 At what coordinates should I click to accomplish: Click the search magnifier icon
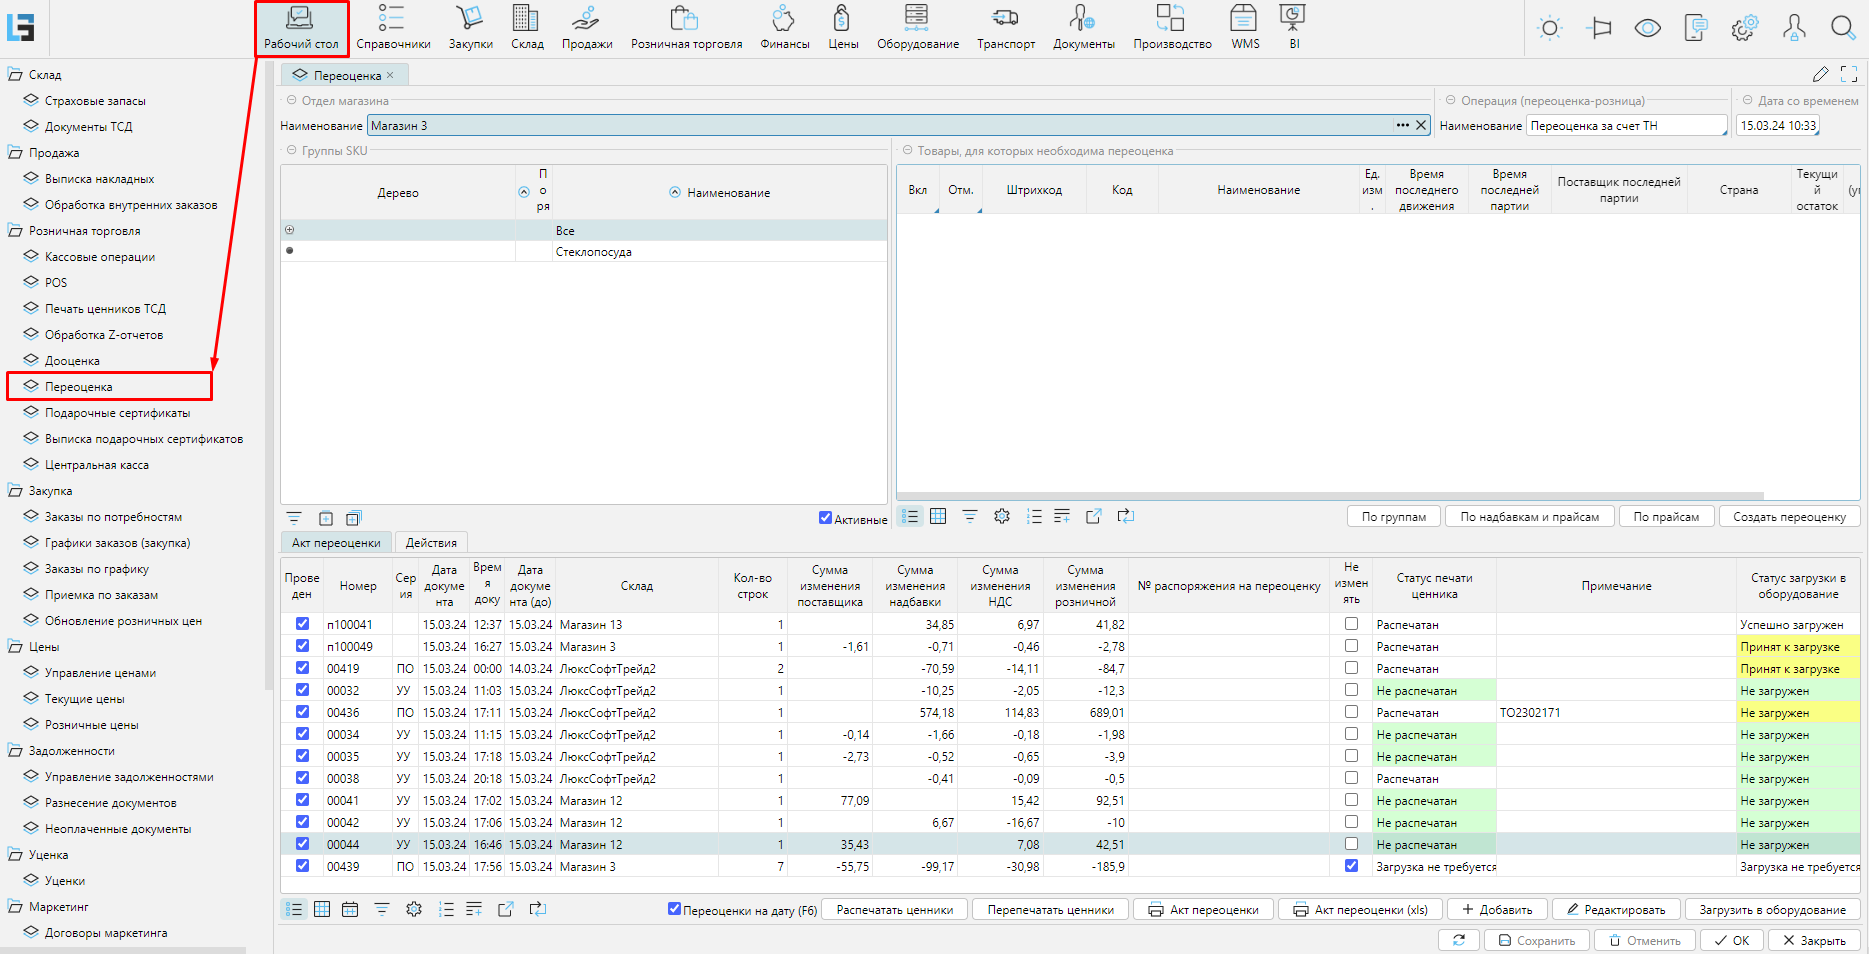pos(1842,28)
